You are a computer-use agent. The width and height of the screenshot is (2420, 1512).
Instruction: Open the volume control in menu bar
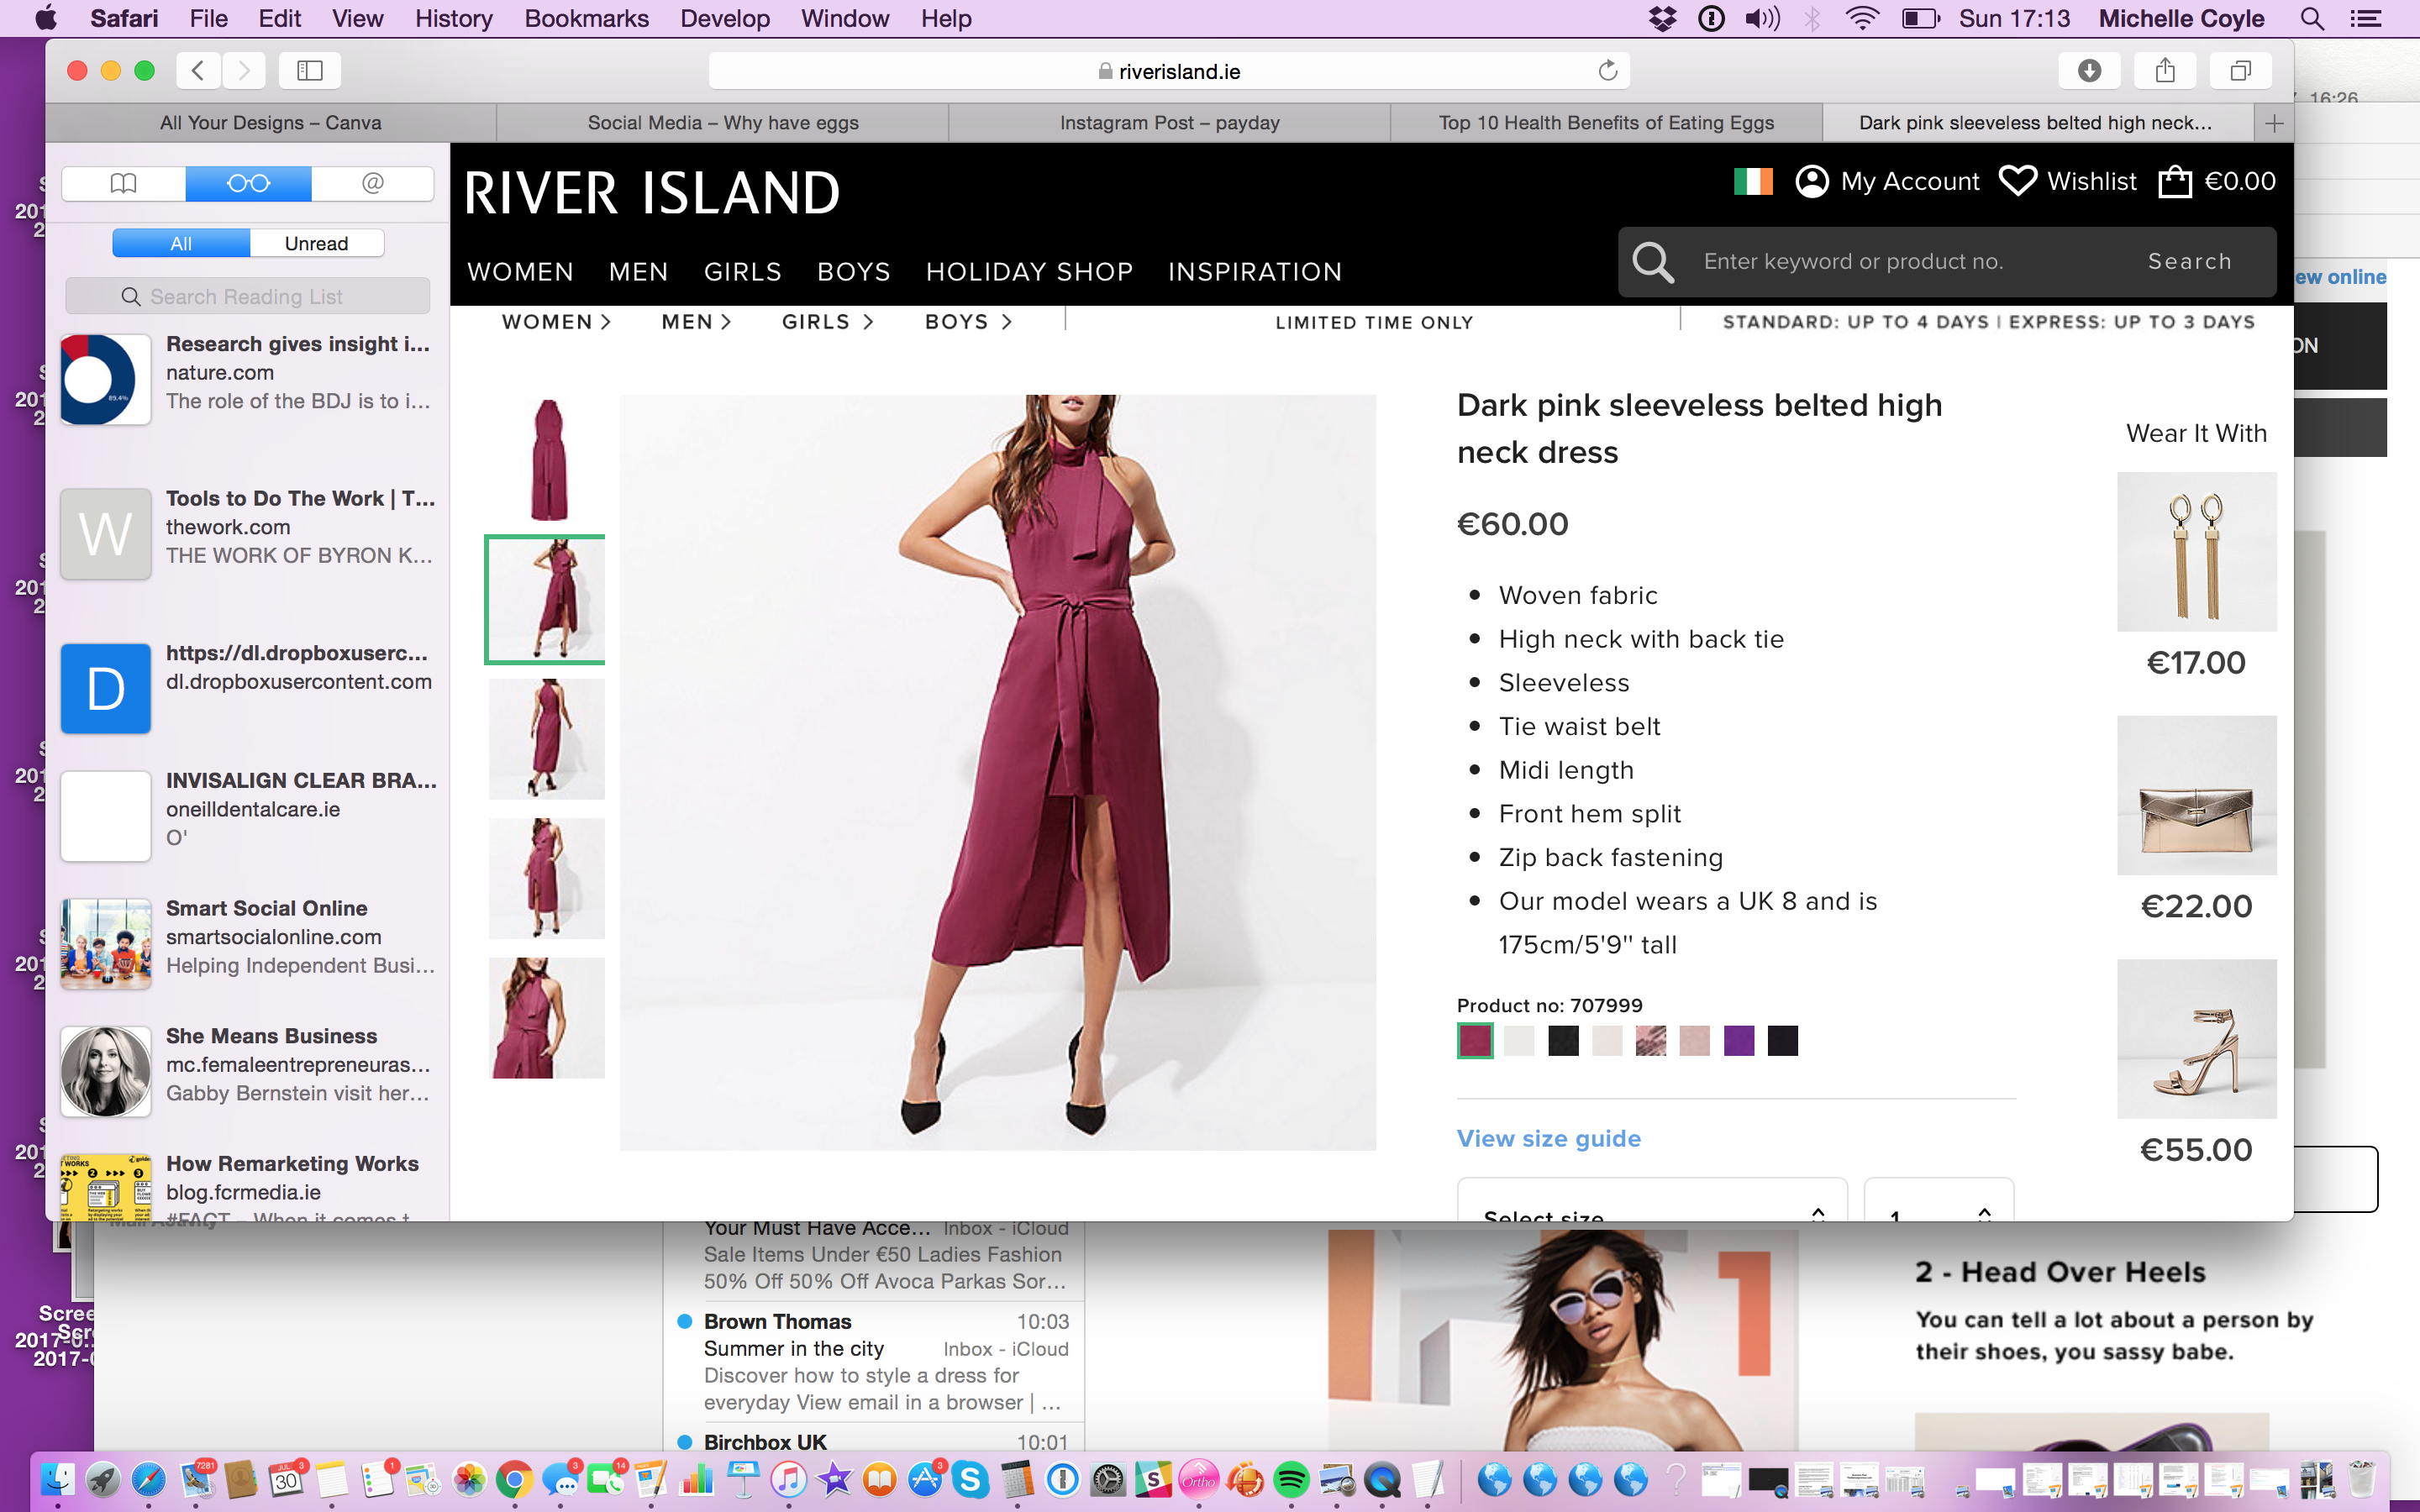coord(1762,18)
